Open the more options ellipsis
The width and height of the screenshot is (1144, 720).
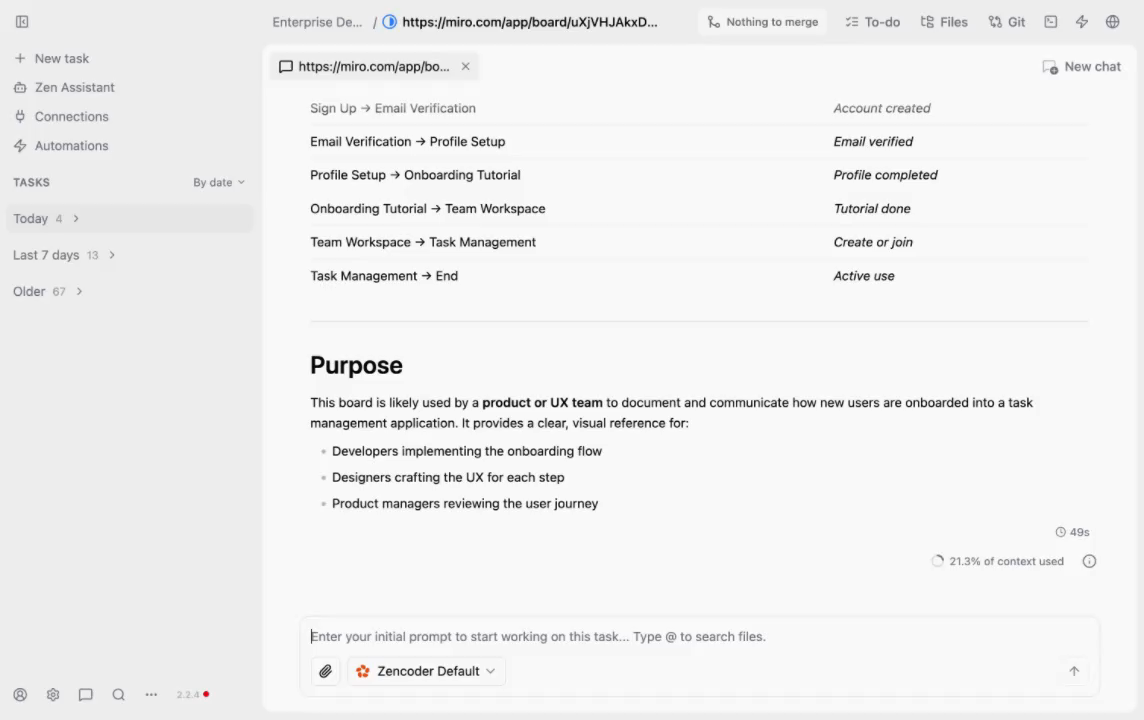pos(151,694)
